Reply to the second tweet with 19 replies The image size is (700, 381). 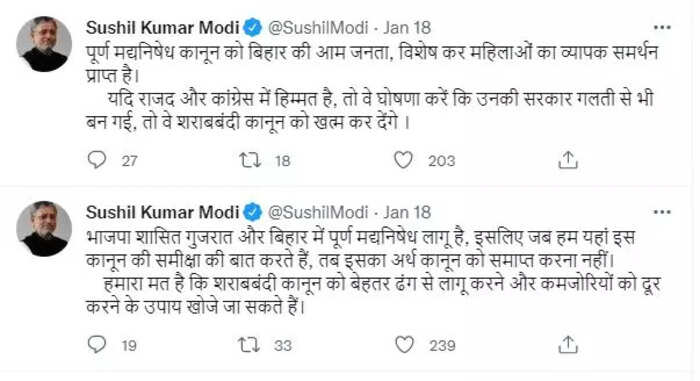tap(97, 344)
